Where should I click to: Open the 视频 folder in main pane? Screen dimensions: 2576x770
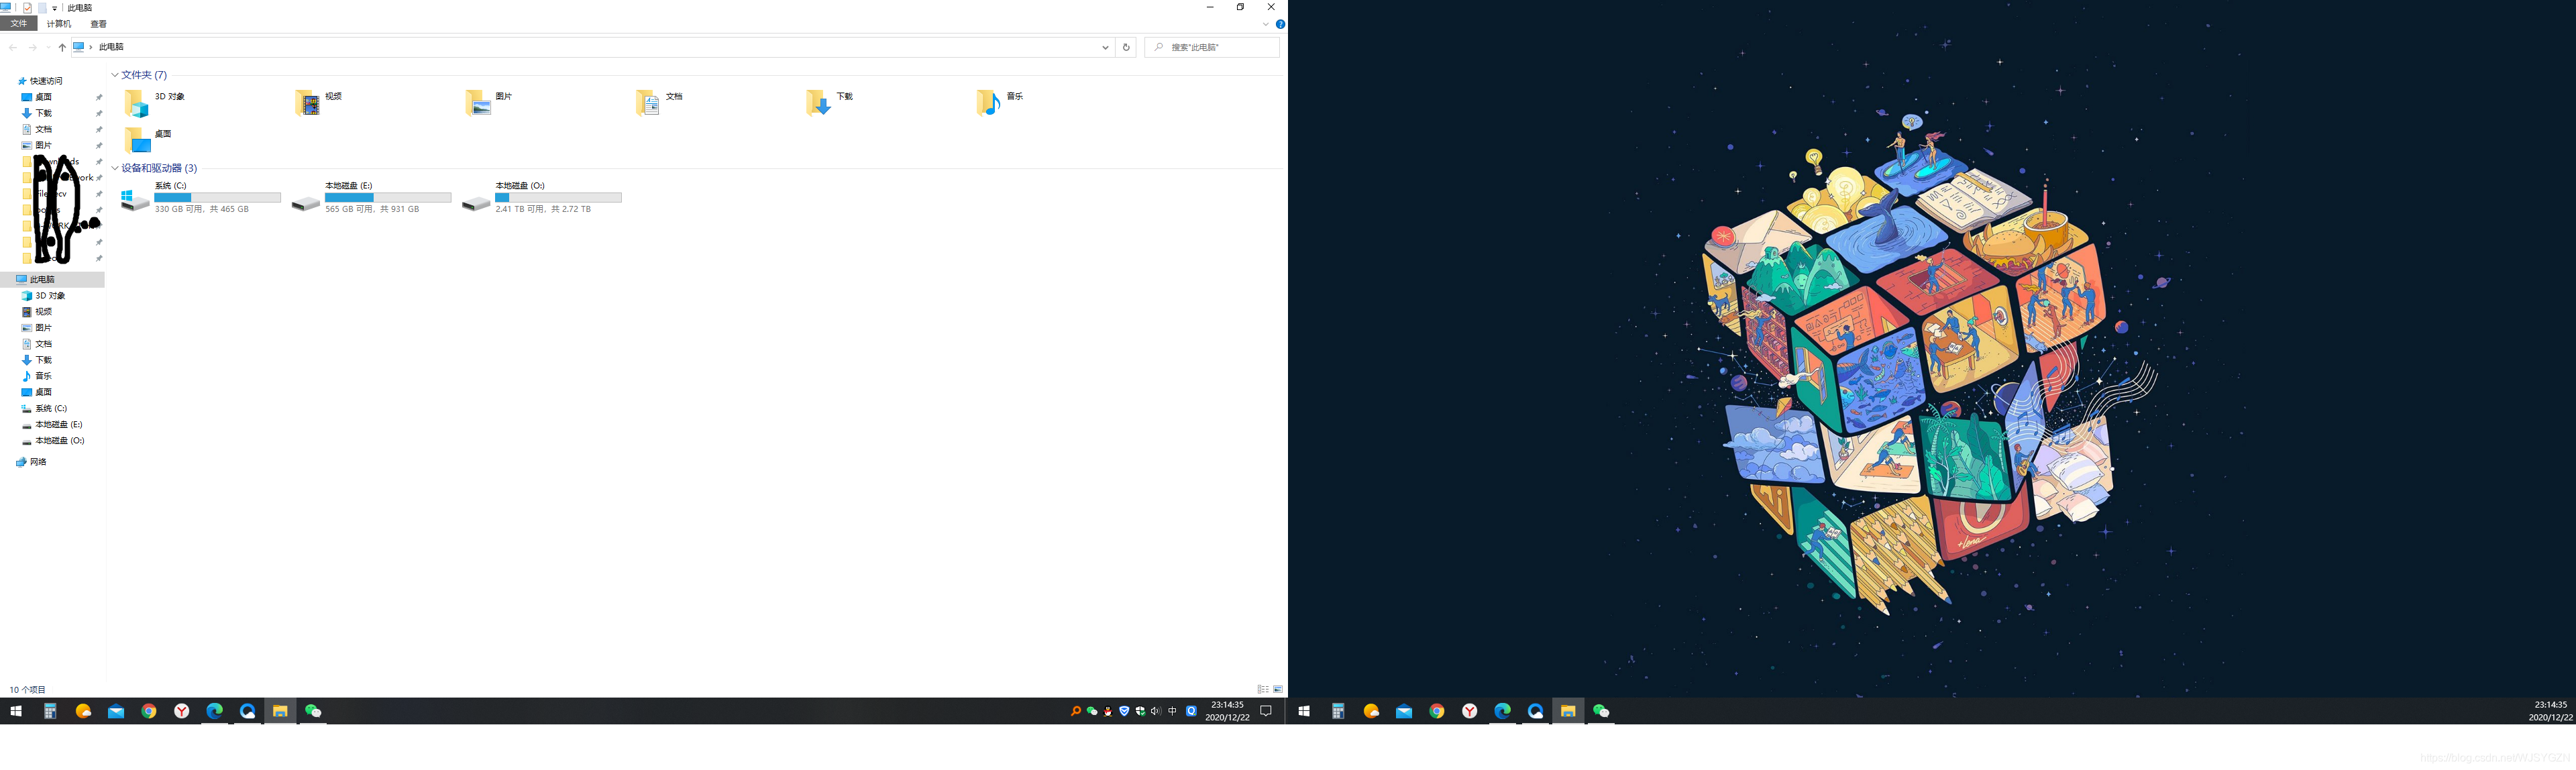tap(308, 103)
